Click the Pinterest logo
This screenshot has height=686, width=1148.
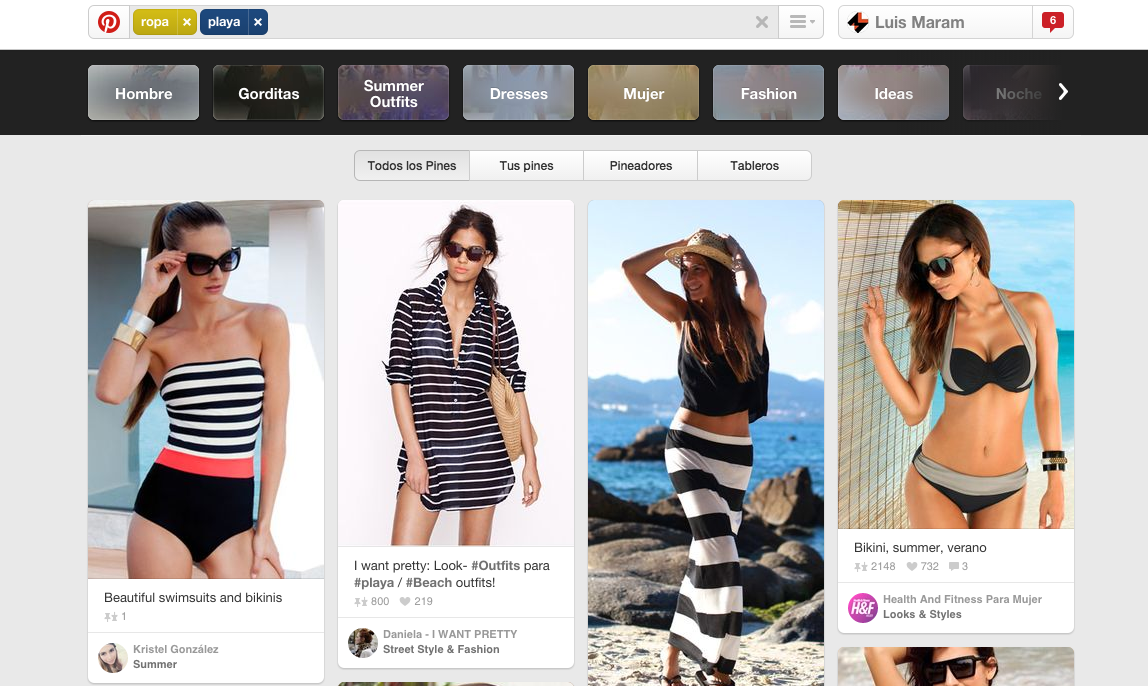coord(110,20)
